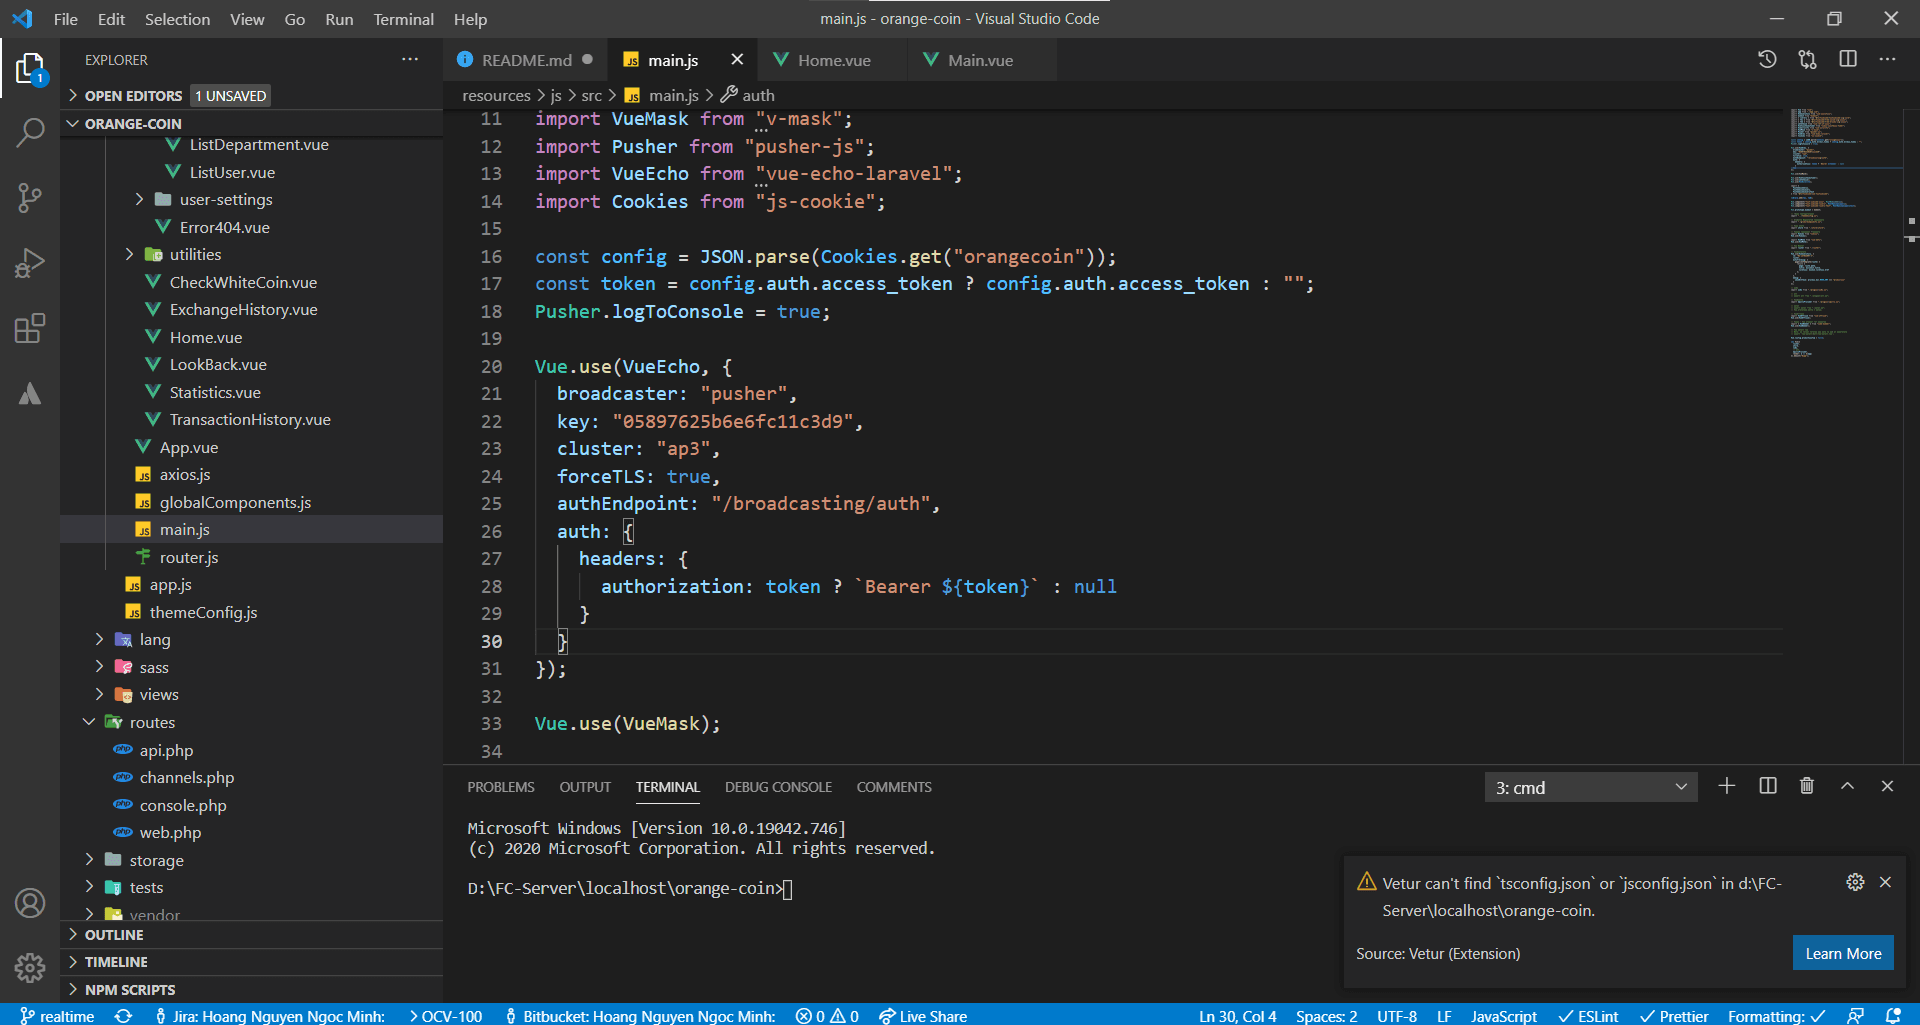
Task: Switch to the Main.vue tab
Action: (x=980, y=60)
